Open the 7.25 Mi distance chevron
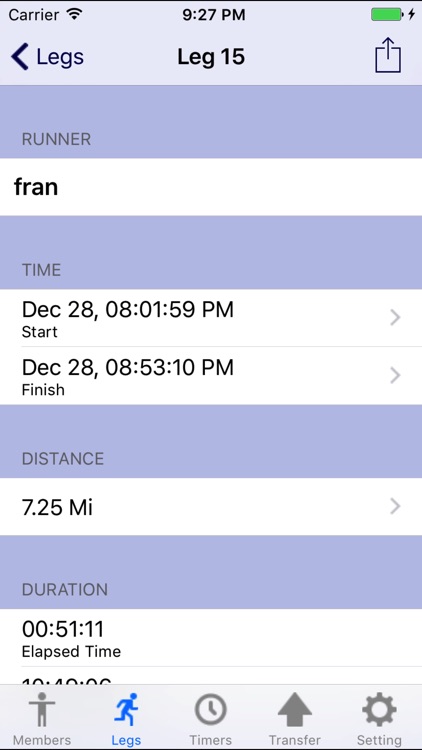Screen dimensions: 422x750 pyautogui.click(x=395, y=506)
